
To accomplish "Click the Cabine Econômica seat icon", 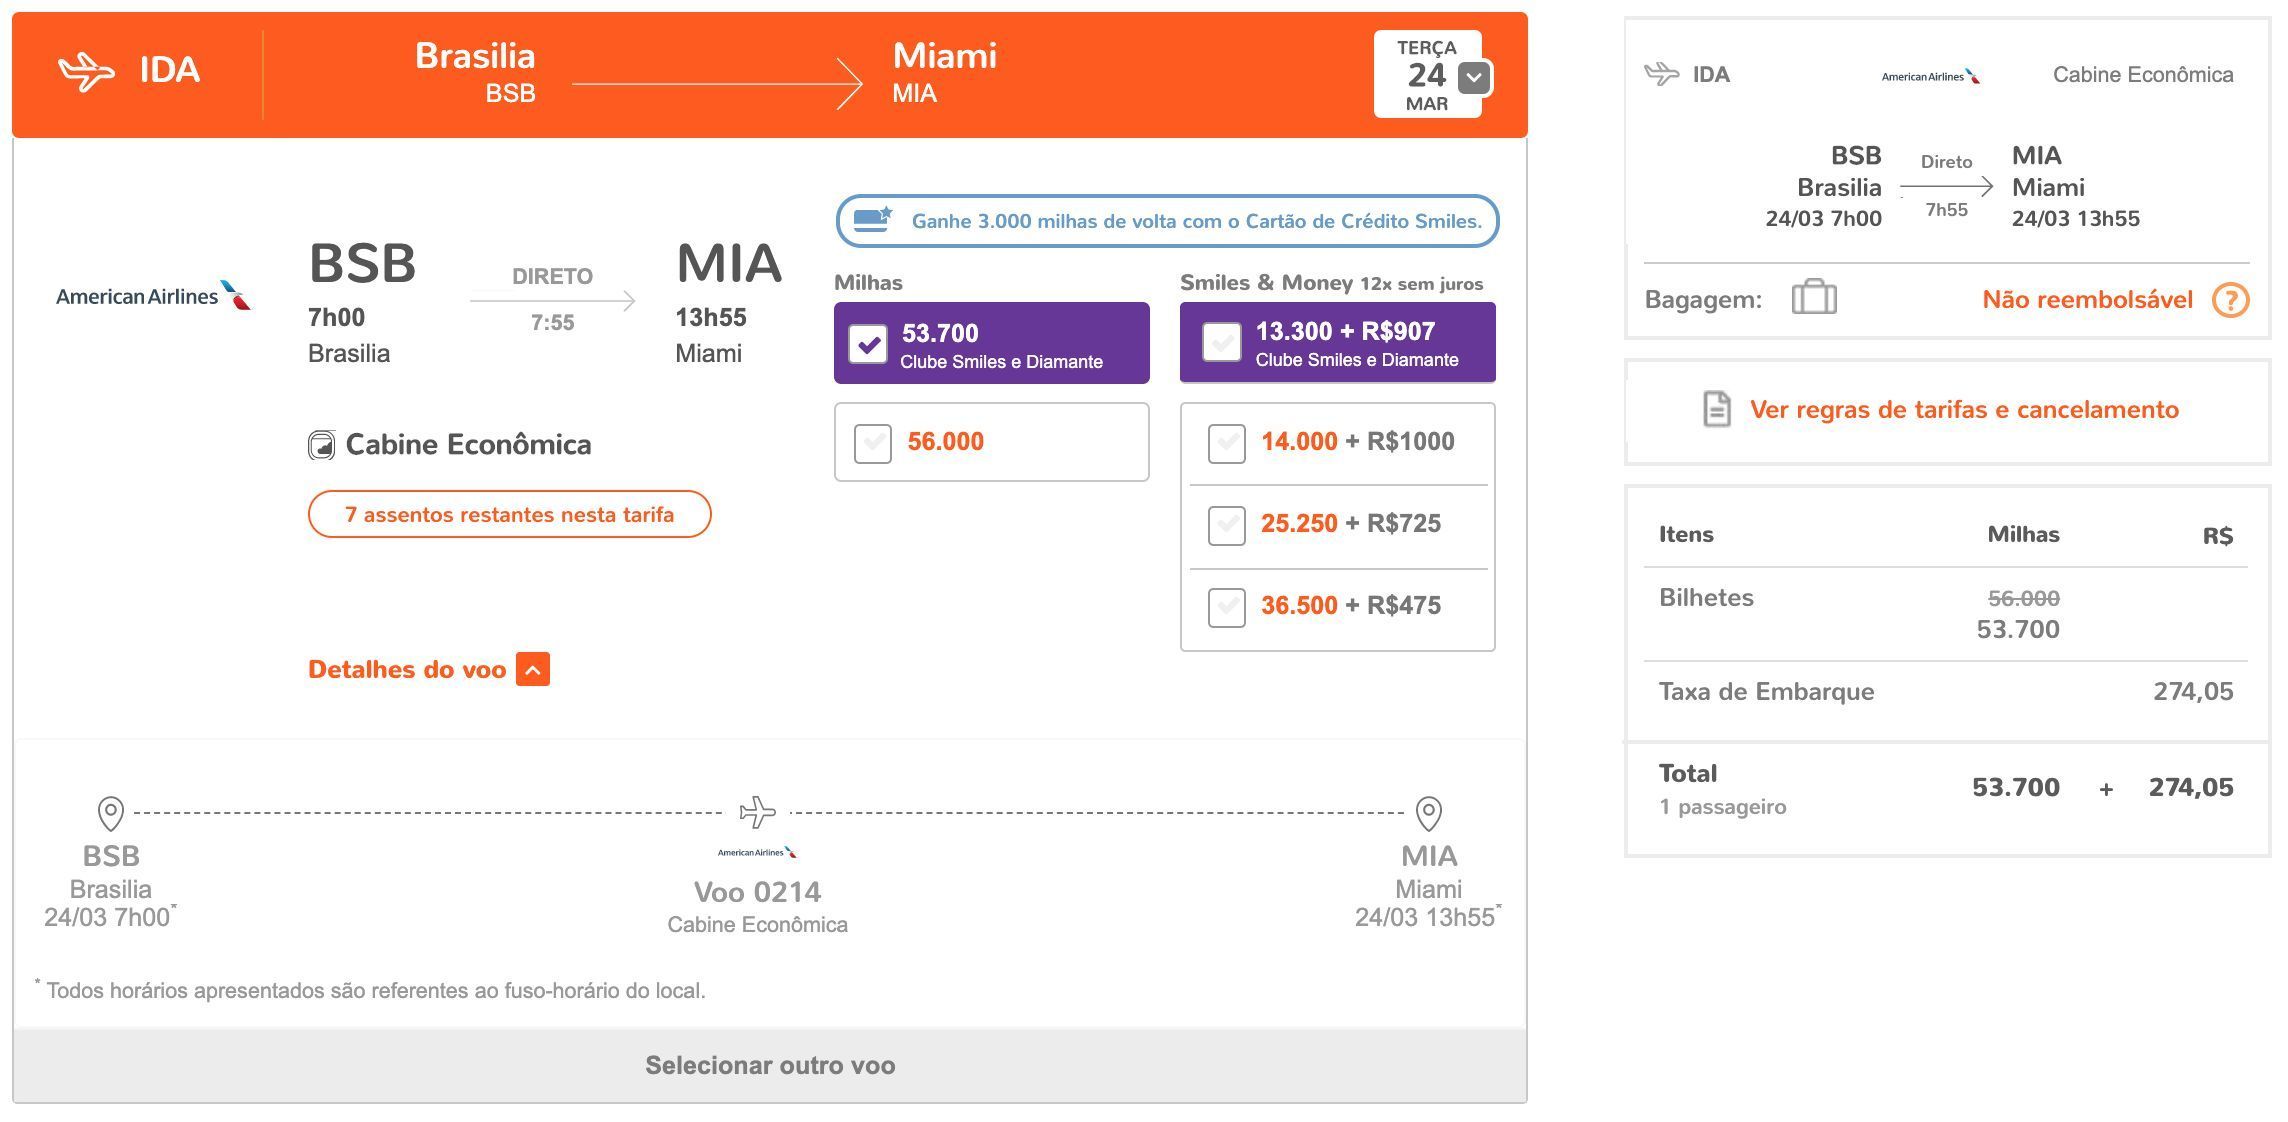I will pos(321,445).
